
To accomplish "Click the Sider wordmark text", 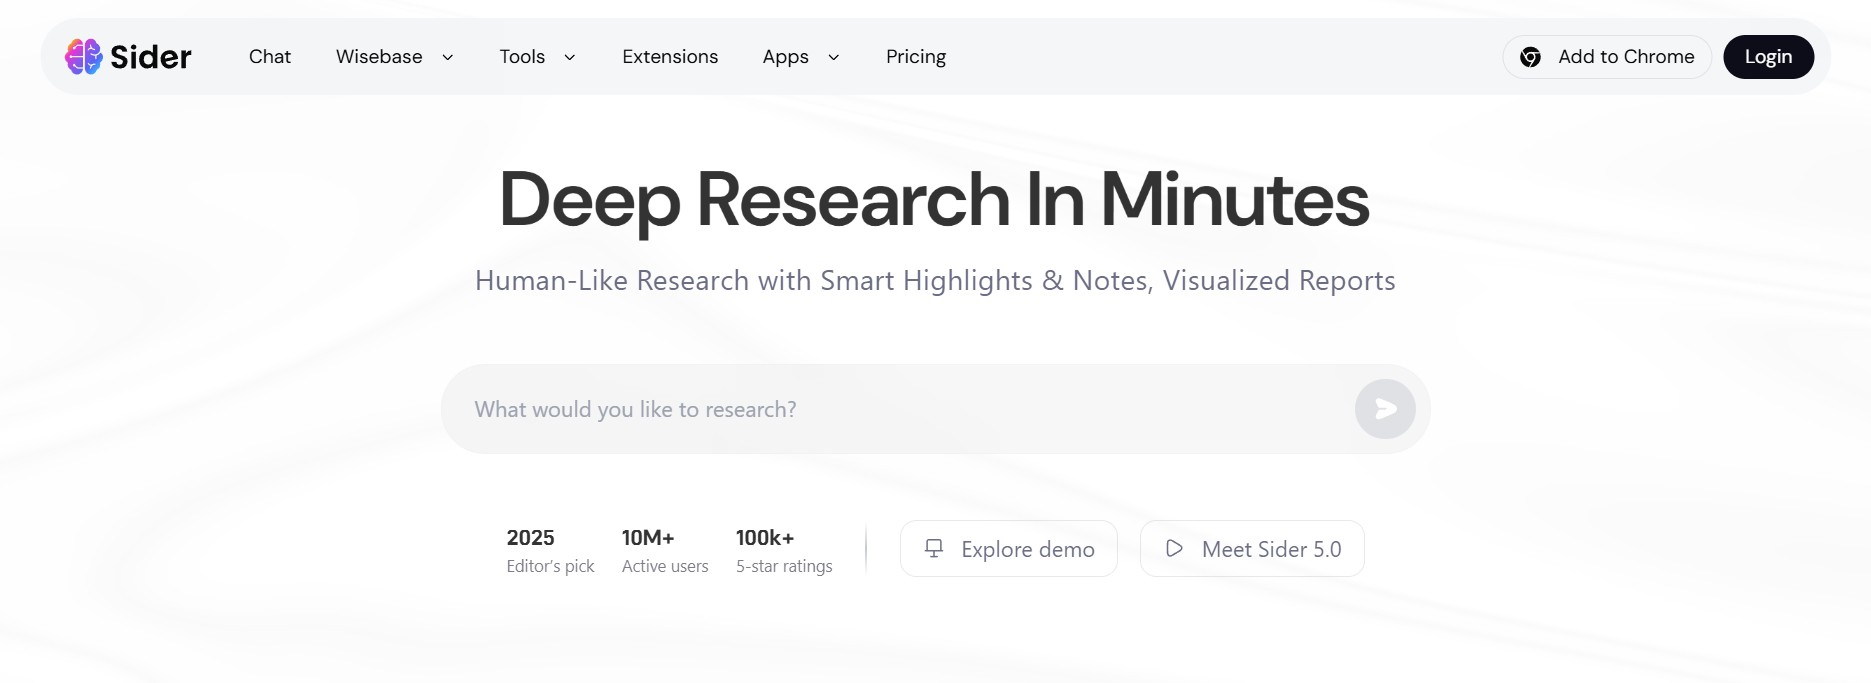I will coord(151,57).
